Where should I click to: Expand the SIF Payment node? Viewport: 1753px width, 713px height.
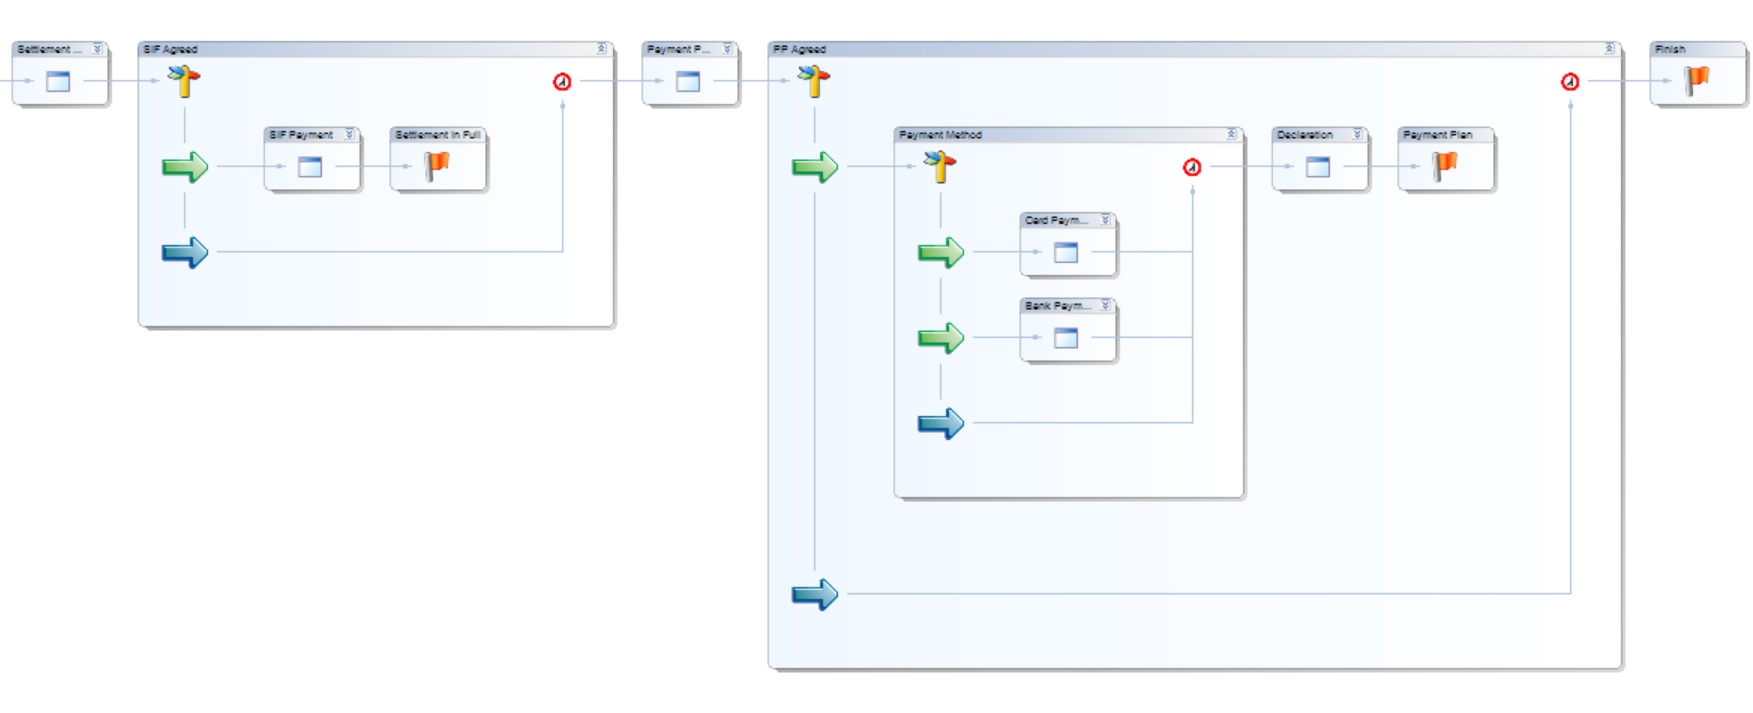pos(349,134)
